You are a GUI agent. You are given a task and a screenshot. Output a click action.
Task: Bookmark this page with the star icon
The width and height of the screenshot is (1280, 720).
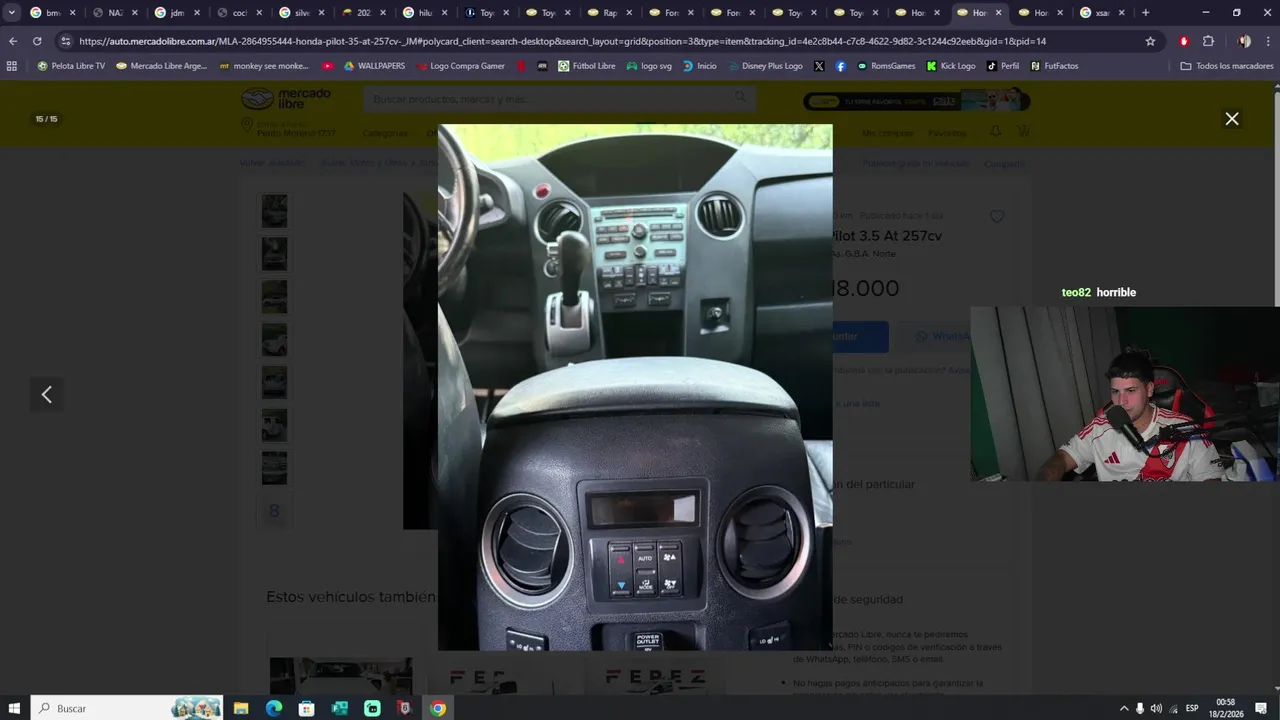[x=1150, y=41]
